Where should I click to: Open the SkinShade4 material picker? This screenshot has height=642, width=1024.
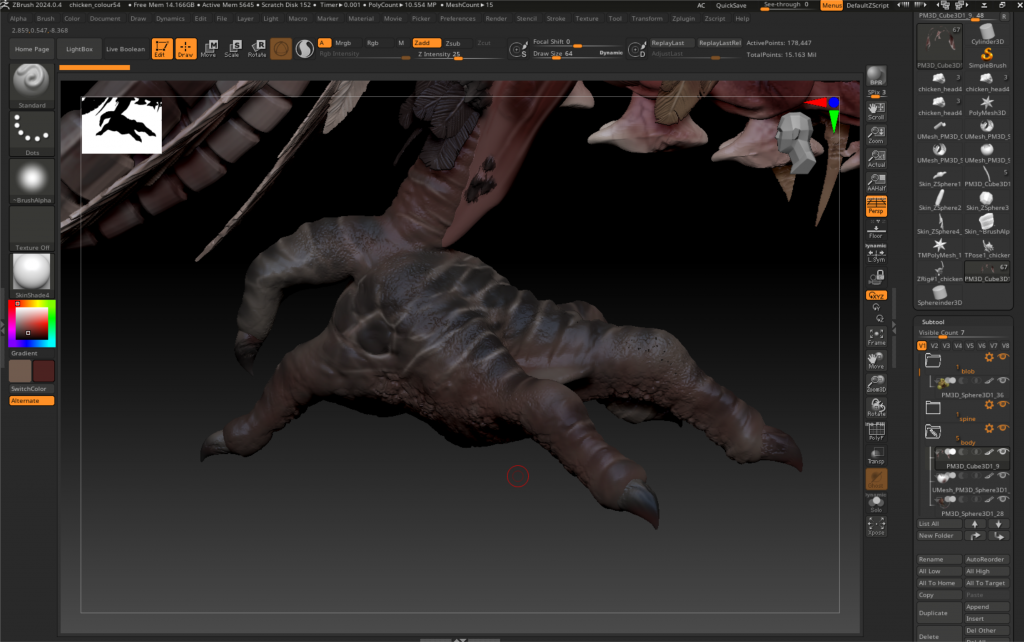[x=32, y=275]
